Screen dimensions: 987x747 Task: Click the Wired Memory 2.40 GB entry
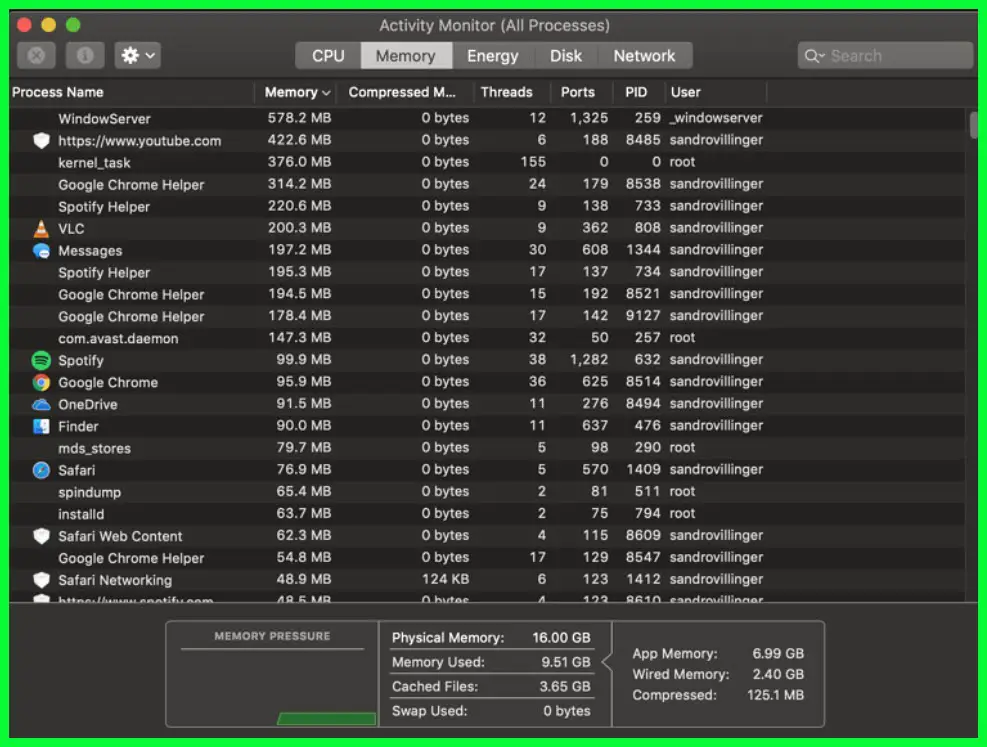[x=718, y=674]
